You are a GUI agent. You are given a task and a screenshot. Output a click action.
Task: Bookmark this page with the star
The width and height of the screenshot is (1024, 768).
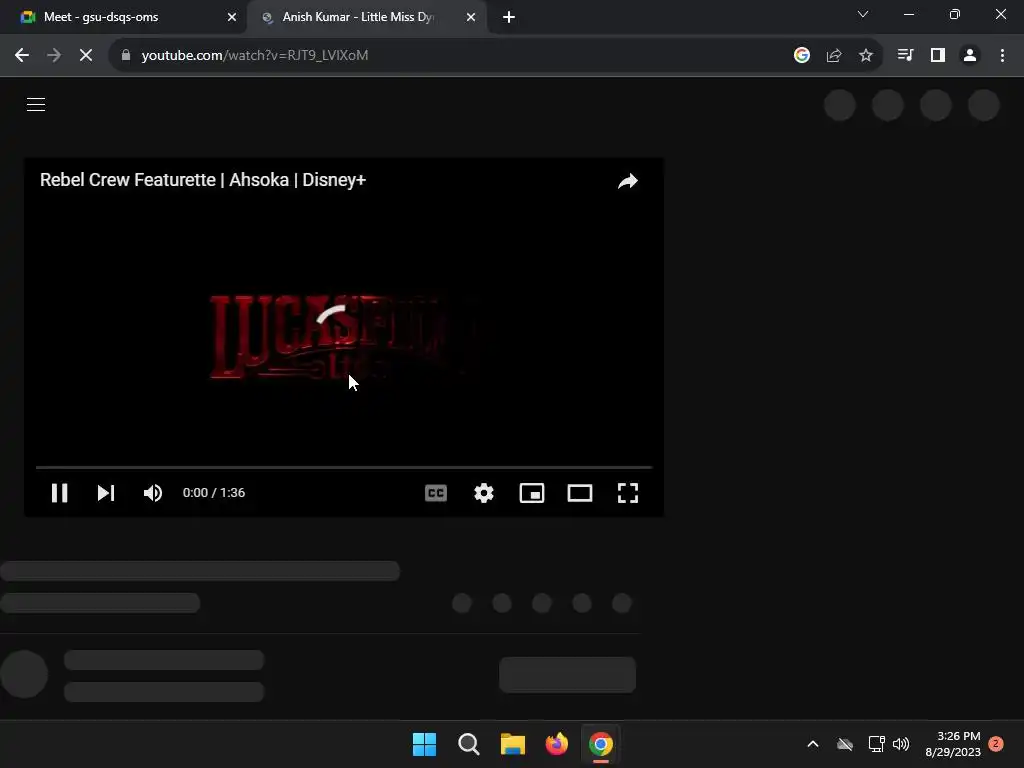coord(866,56)
